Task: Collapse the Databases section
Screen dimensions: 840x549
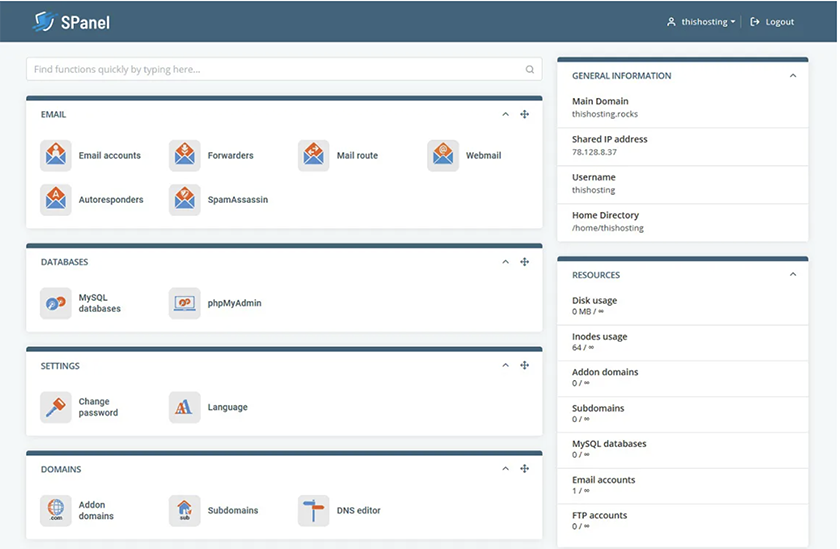Action: 505,262
